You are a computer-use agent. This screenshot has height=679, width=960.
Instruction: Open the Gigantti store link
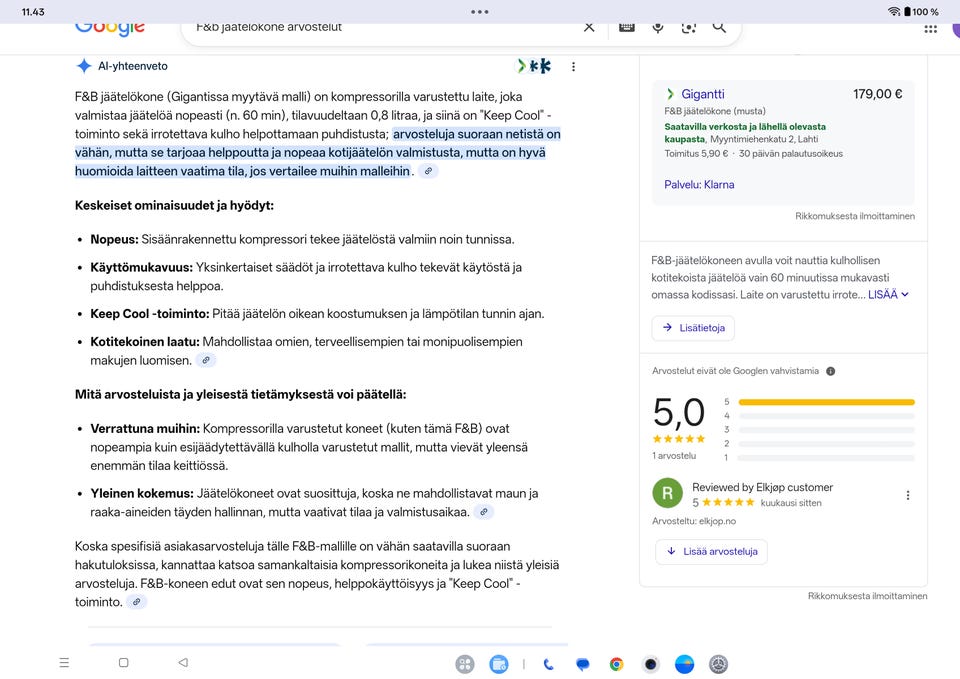click(703, 94)
